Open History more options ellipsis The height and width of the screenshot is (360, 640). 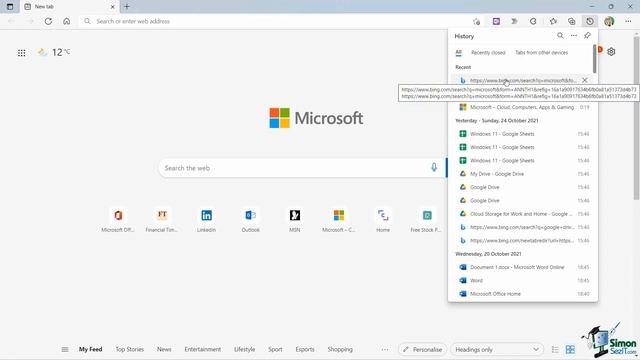574,36
